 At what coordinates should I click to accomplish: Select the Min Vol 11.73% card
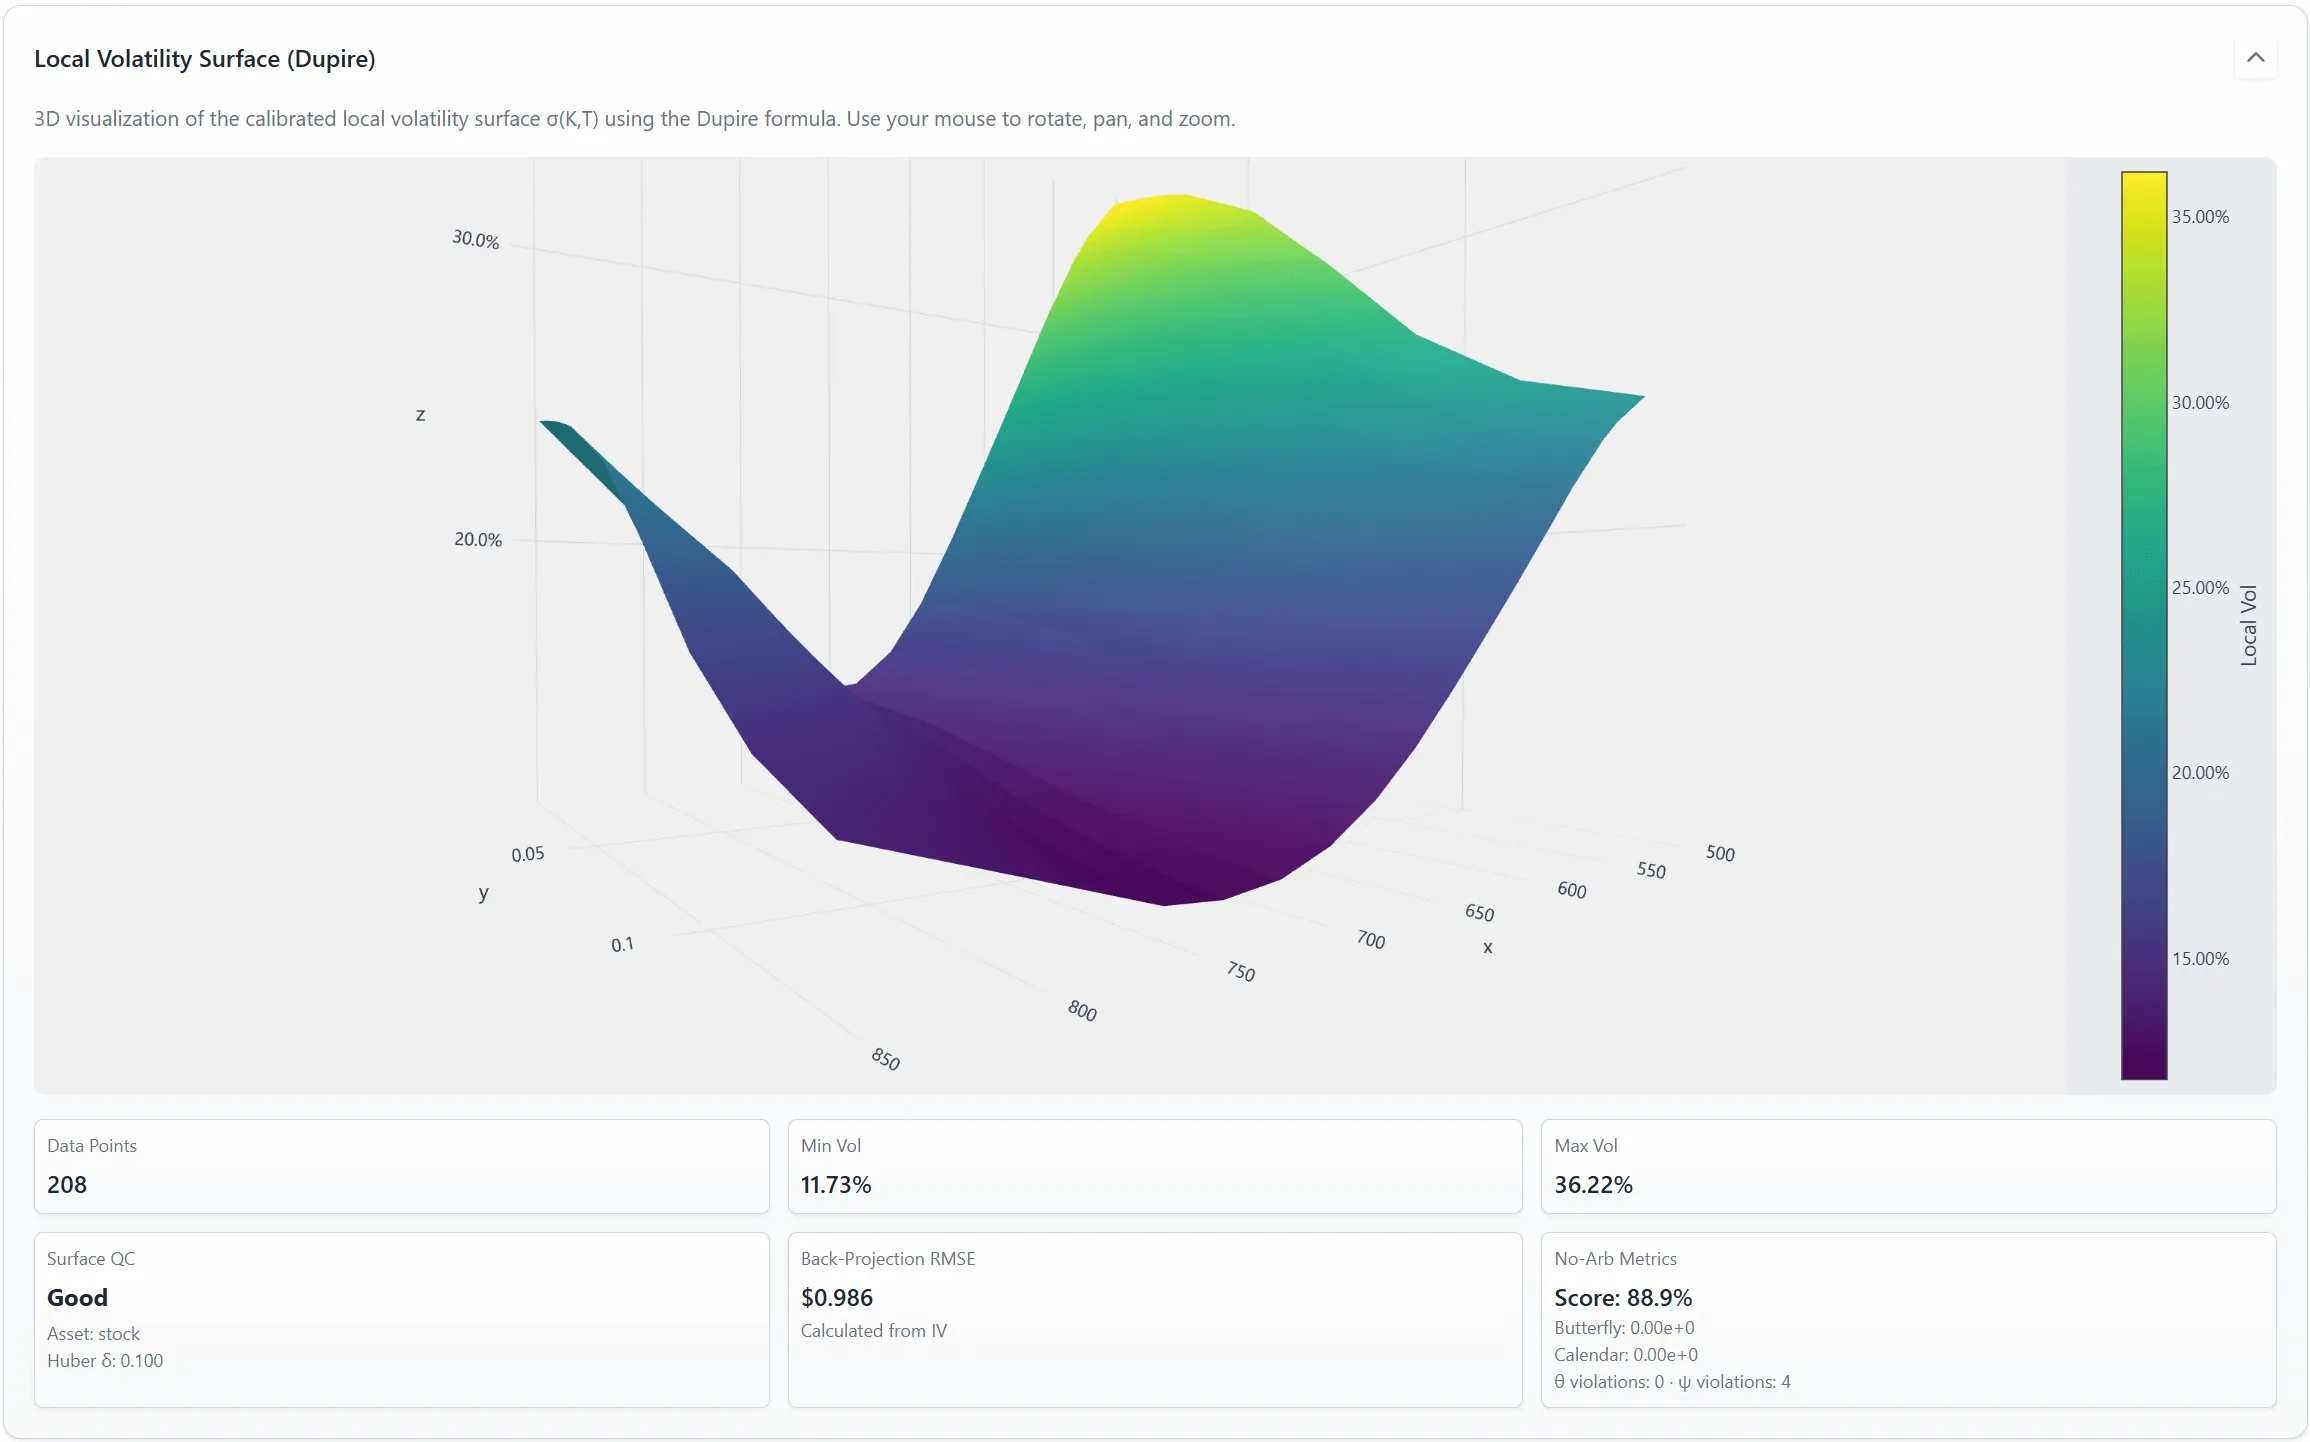click(1154, 1166)
